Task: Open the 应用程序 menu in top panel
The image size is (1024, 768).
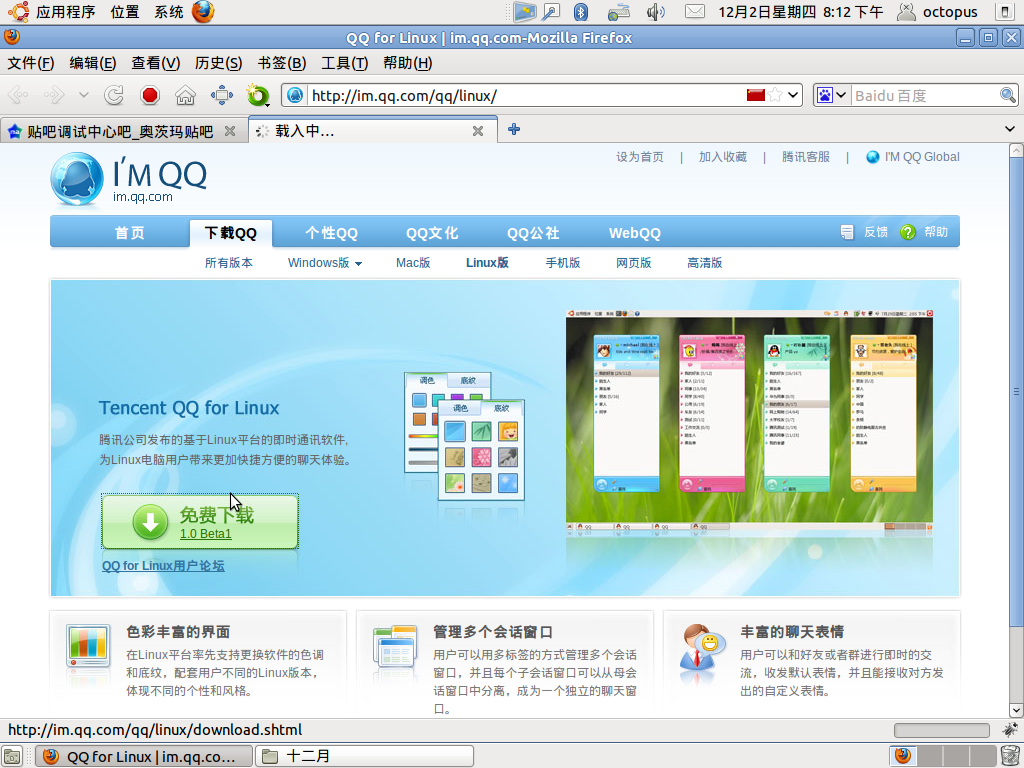Action: (x=65, y=12)
